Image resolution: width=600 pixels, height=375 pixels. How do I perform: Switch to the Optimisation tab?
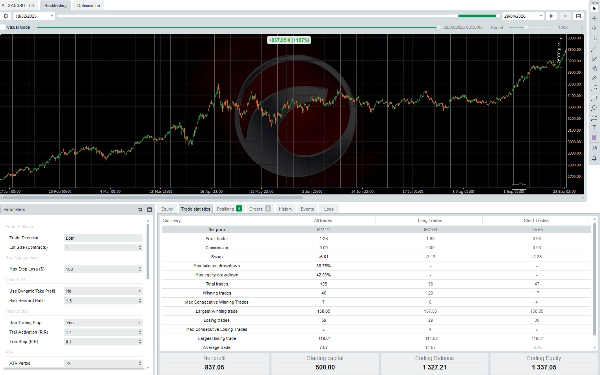(x=88, y=5)
